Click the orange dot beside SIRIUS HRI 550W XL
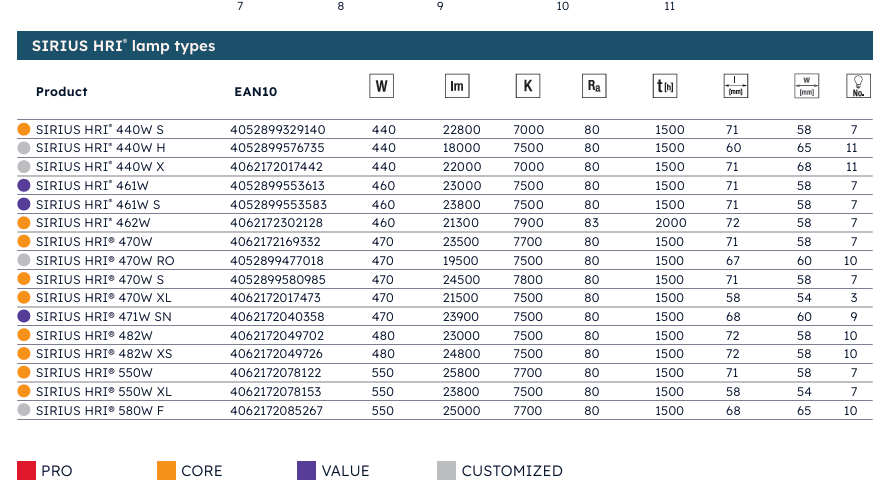The image size is (883, 502). (x=24, y=391)
